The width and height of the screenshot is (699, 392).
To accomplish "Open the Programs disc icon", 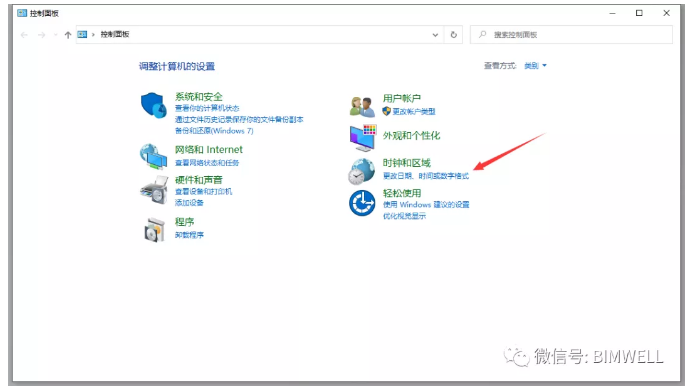I will [x=154, y=230].
